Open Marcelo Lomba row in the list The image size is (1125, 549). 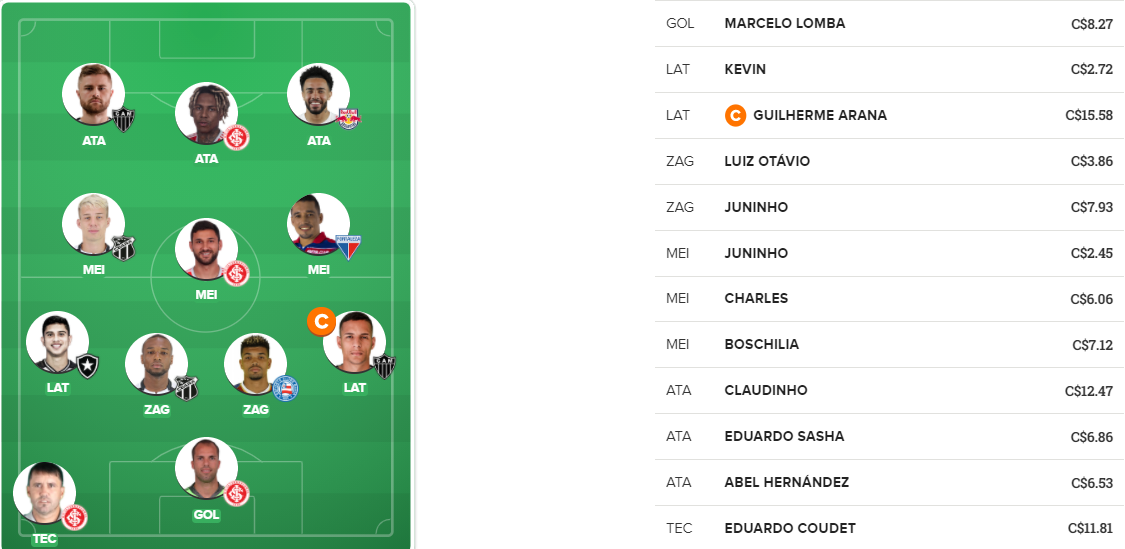890,24
